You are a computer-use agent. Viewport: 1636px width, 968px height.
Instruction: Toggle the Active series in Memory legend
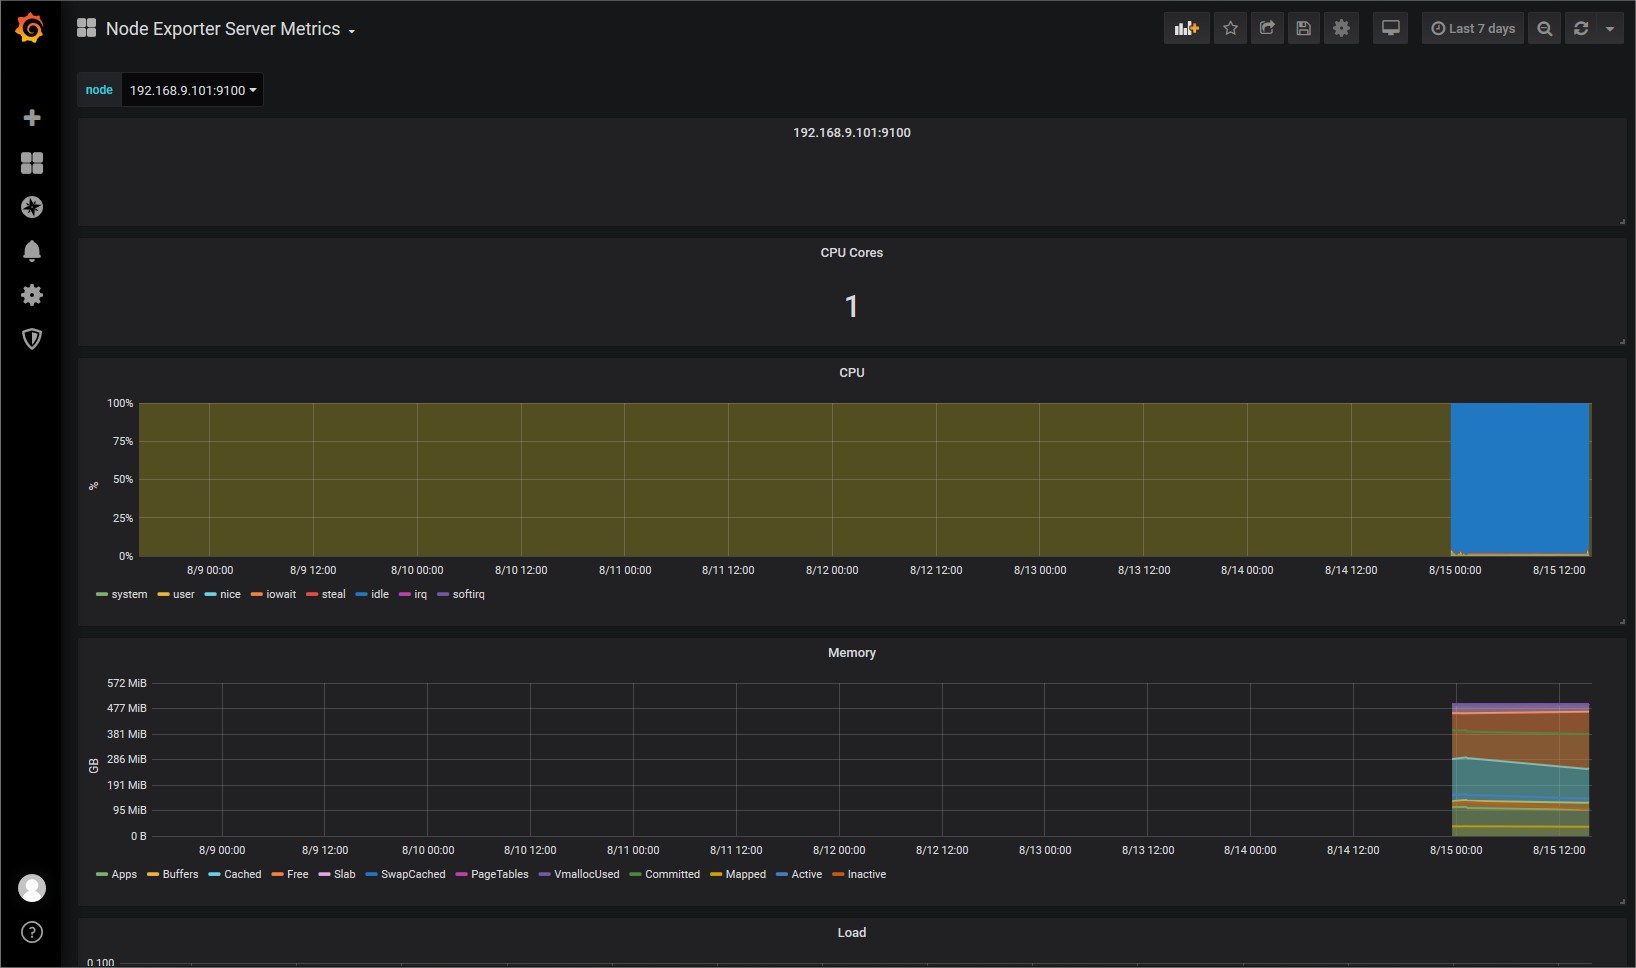tap(799, 875)
